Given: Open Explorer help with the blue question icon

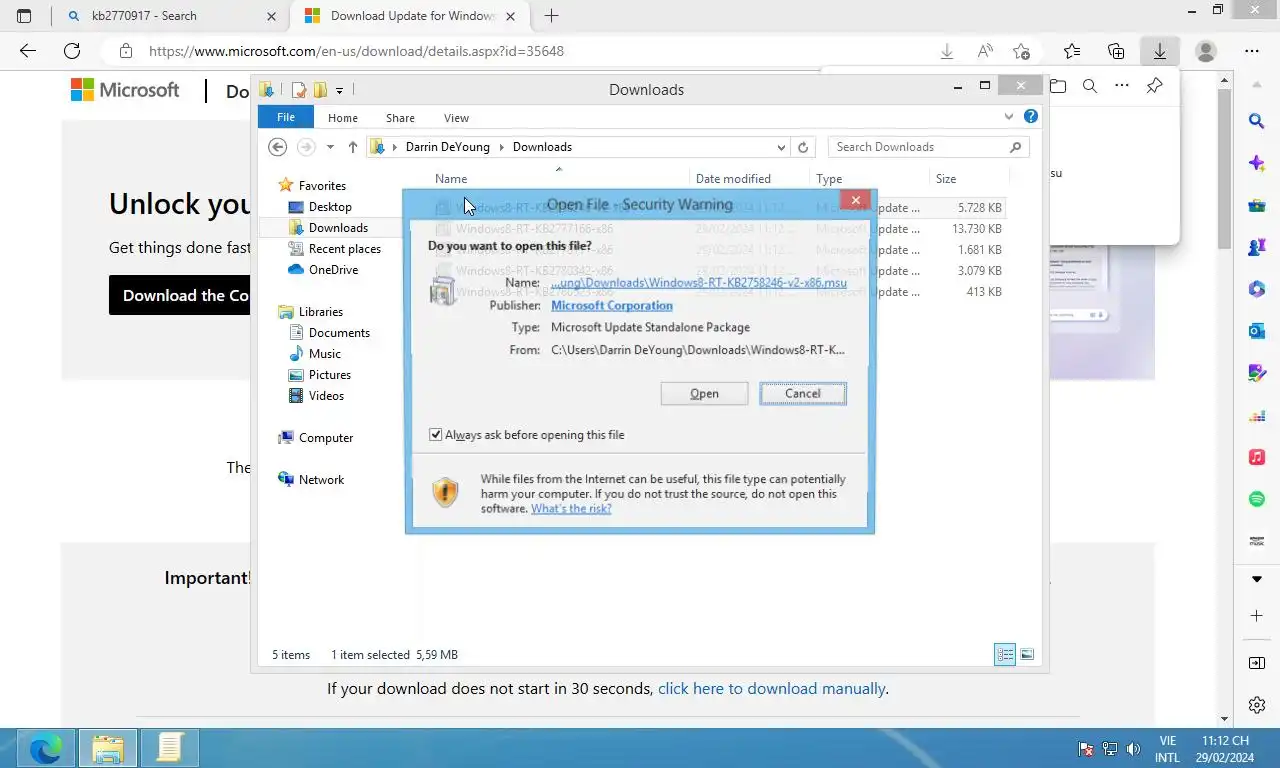Looking at the screenshot, I should click(x=1031, y=117).
